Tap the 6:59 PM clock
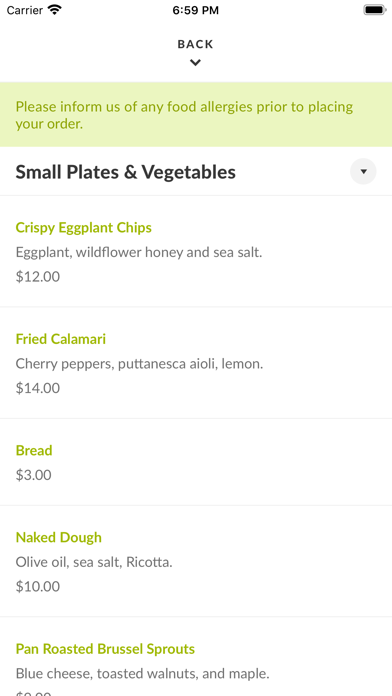 (195, 10)
